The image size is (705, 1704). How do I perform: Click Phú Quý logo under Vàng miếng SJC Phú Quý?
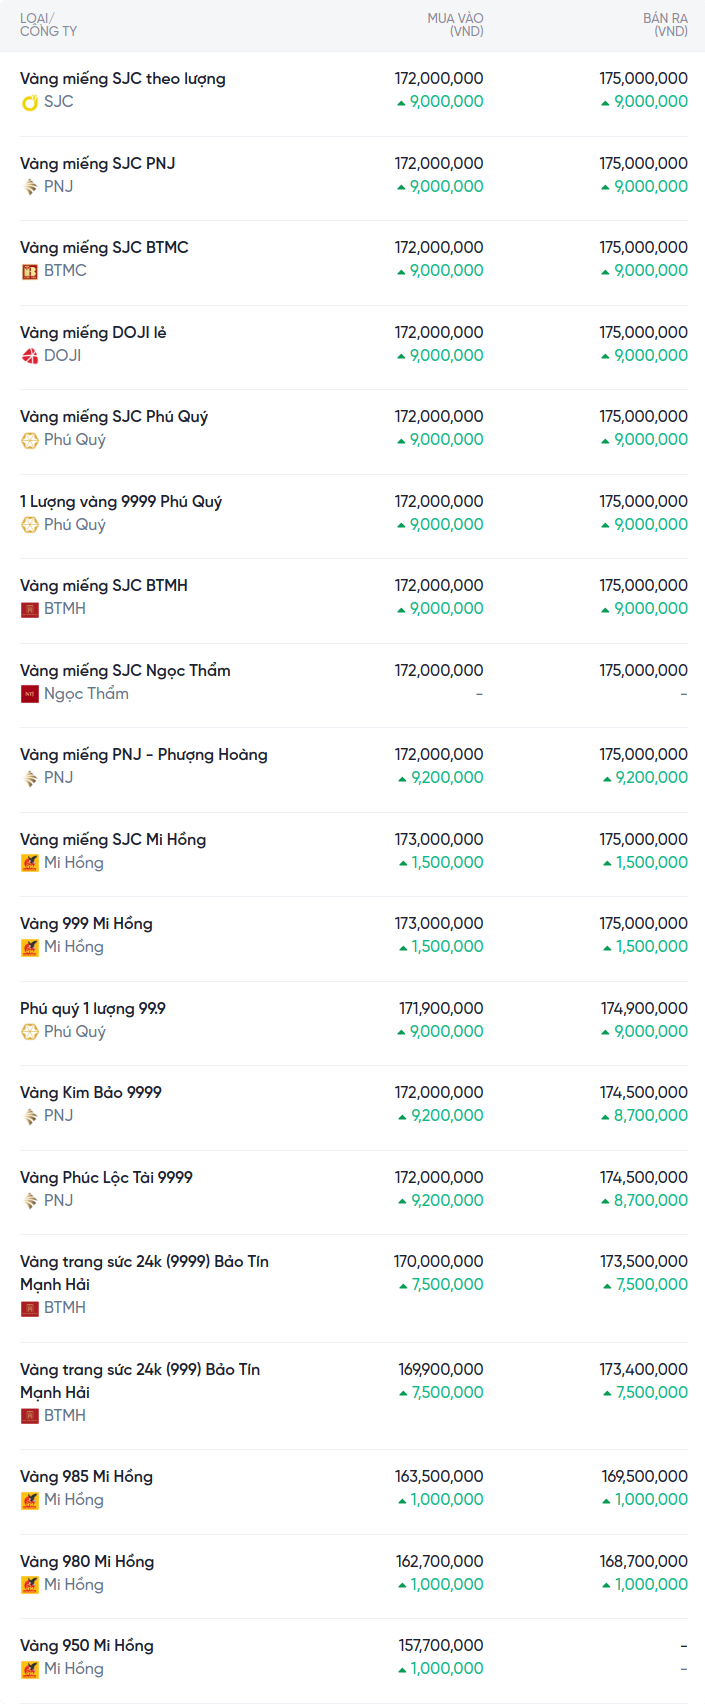[30, 440]
